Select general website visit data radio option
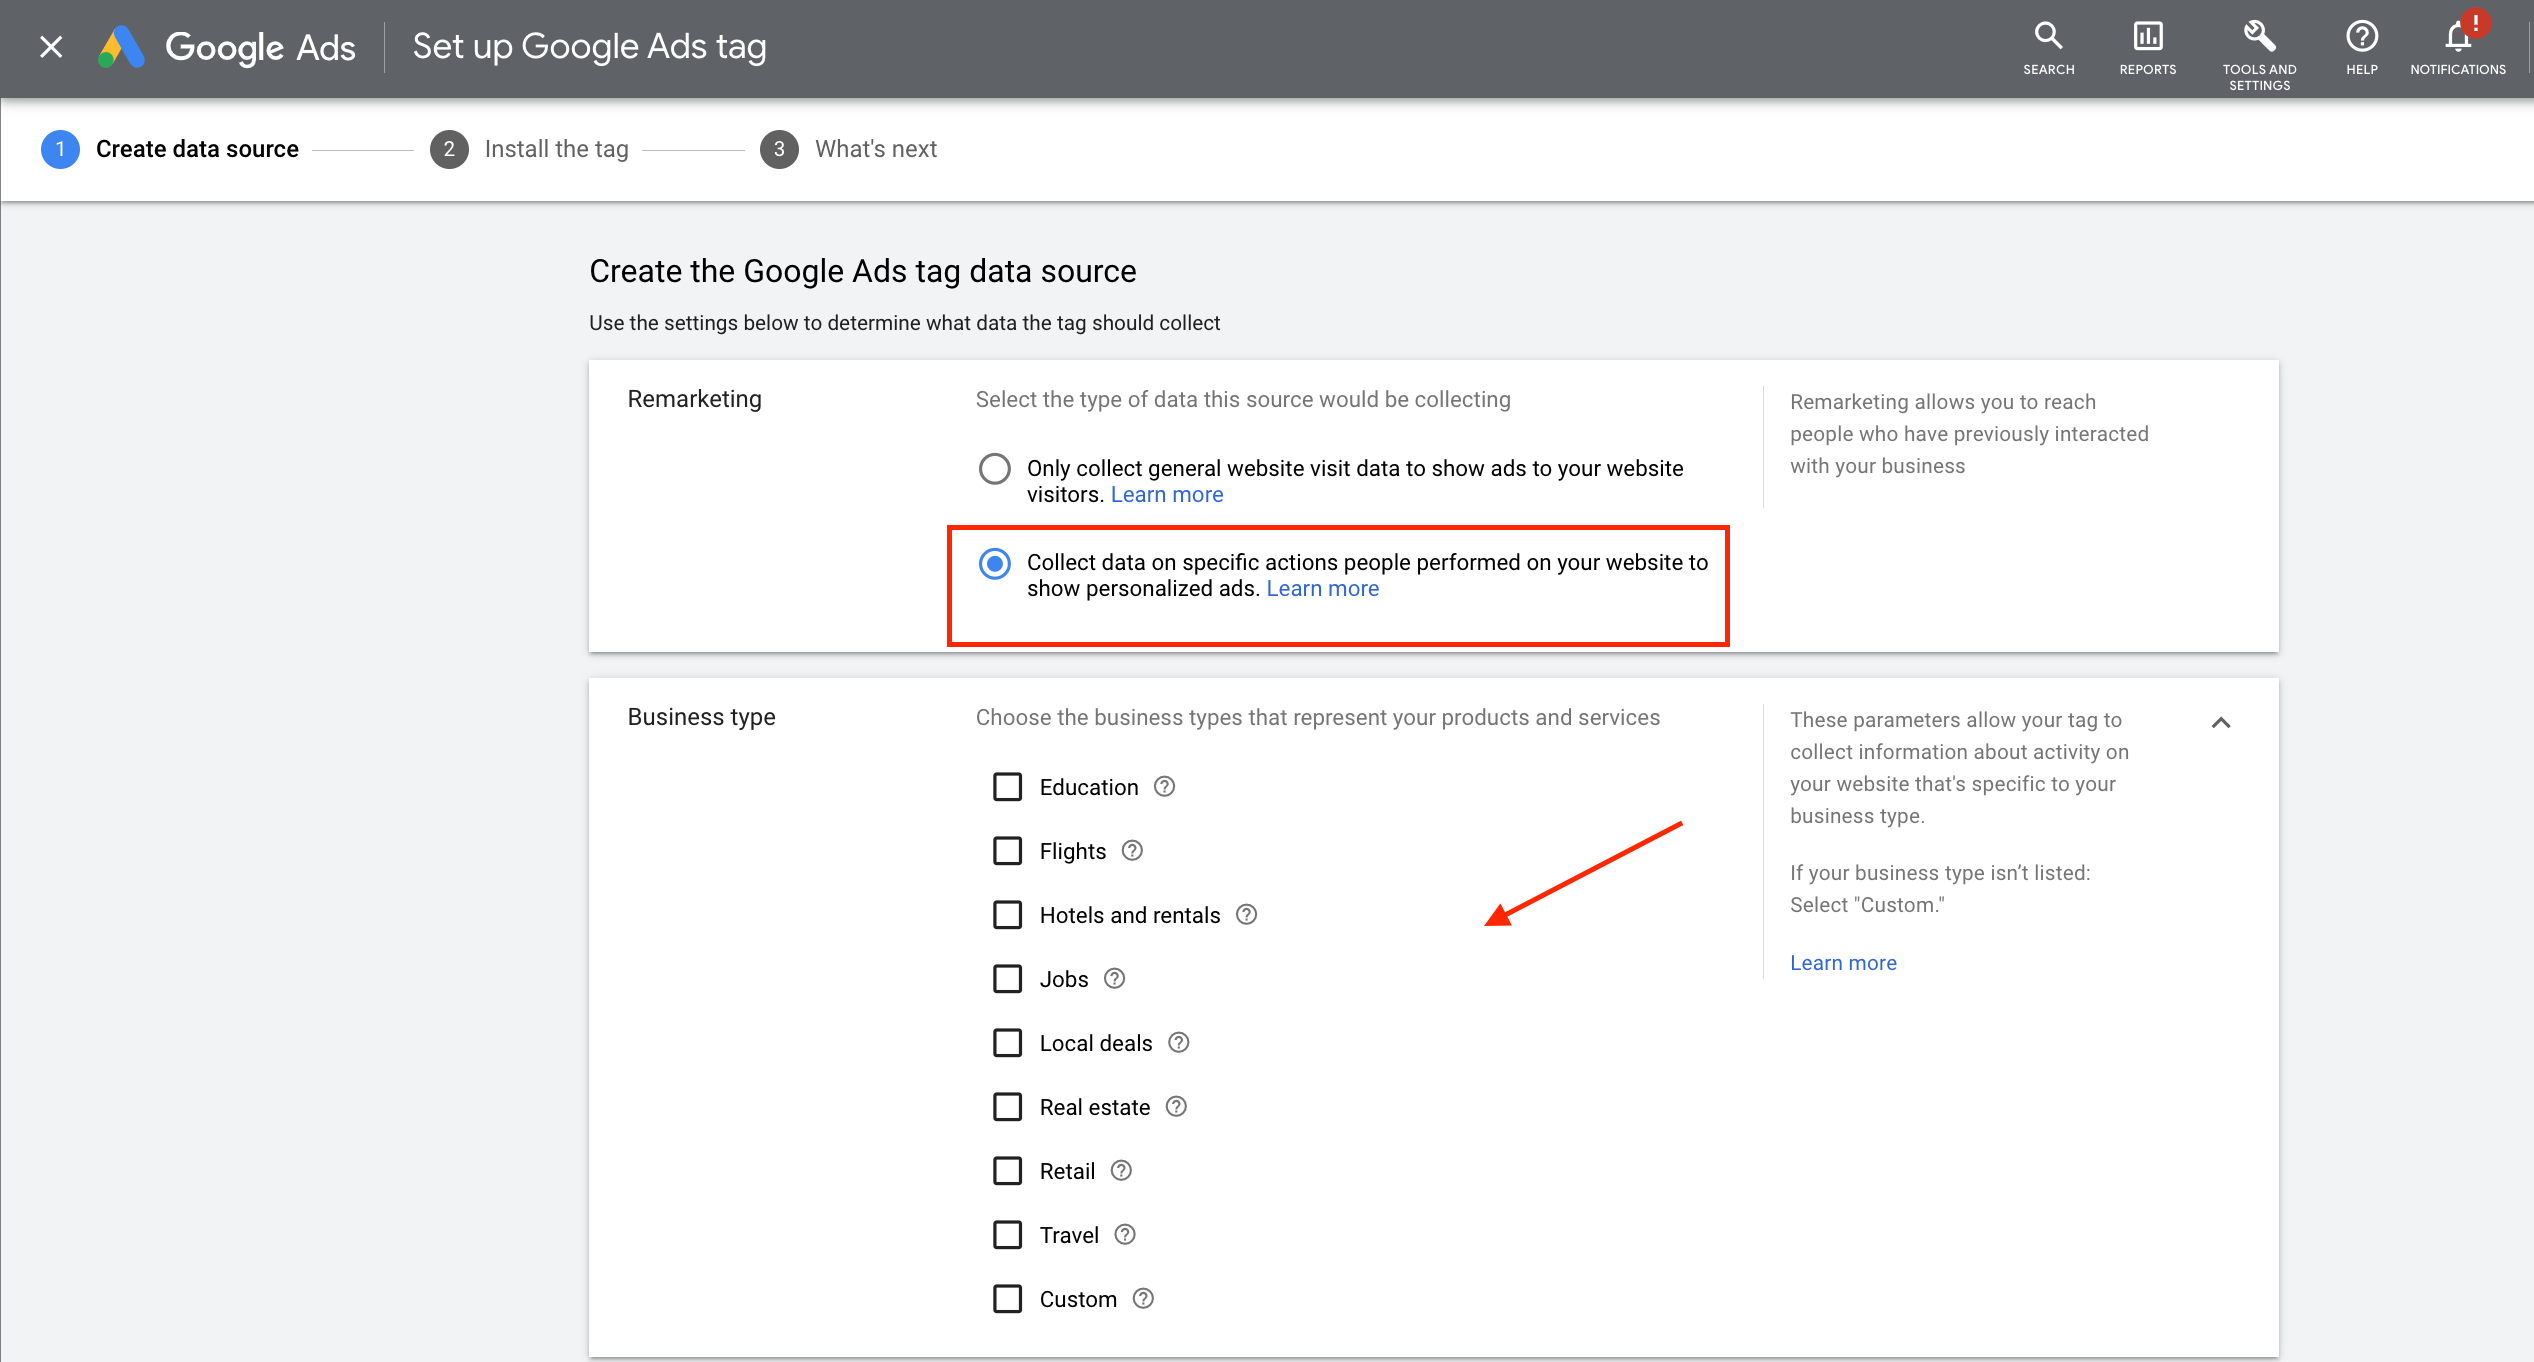Image resolution: width=2534 pixels, height=1362 pixels. (994, 469)
